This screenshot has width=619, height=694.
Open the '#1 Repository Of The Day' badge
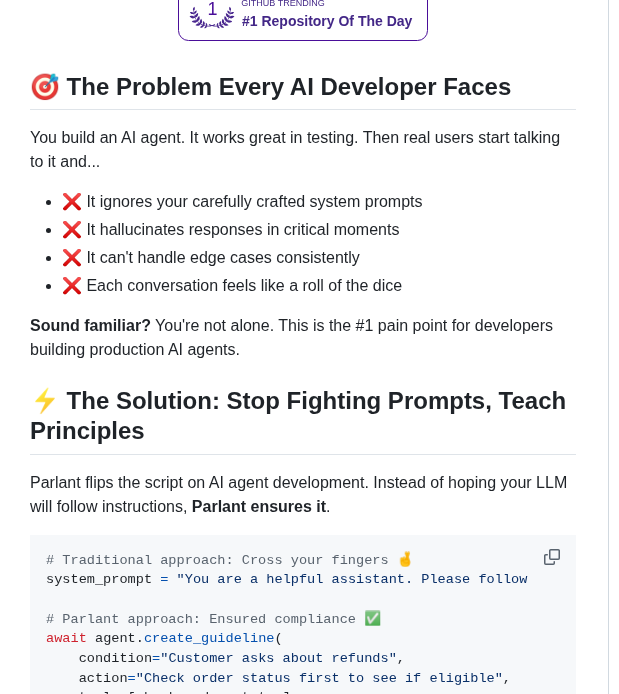coord(326,21)
